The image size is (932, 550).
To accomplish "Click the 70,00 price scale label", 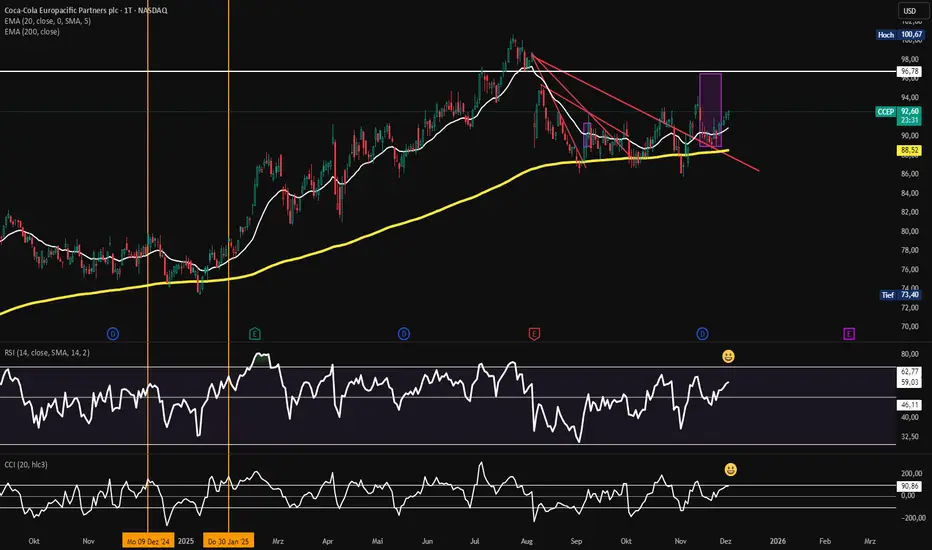I will tap(910, 326).
